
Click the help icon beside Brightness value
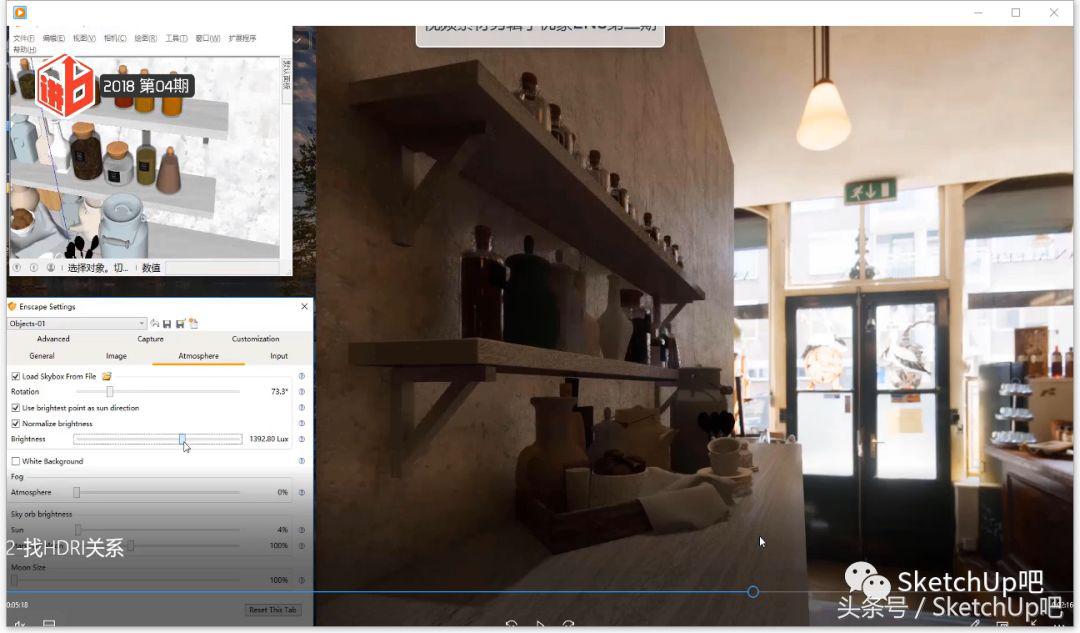coord(301,439)
